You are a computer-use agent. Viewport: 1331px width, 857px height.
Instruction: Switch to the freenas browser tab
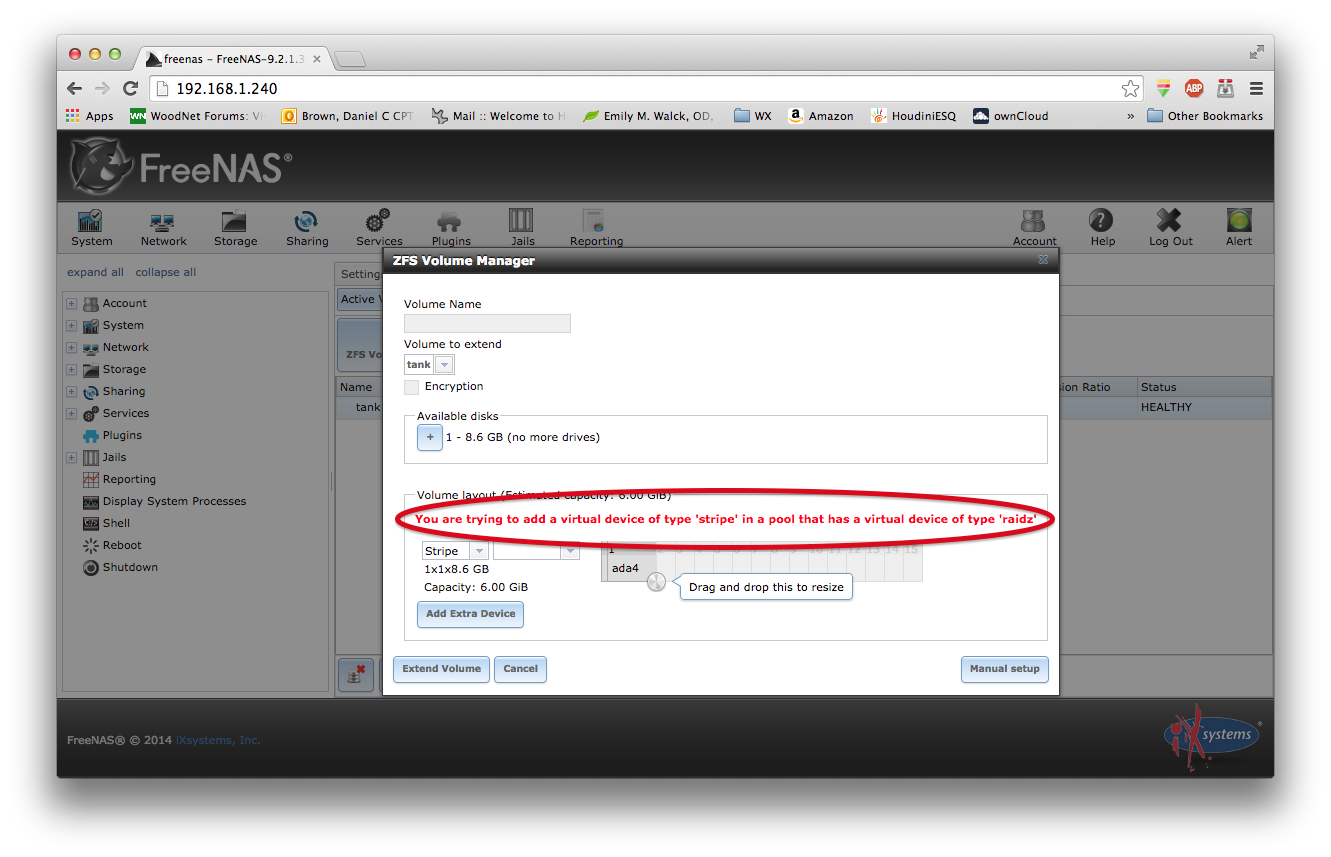pos(234,59)
